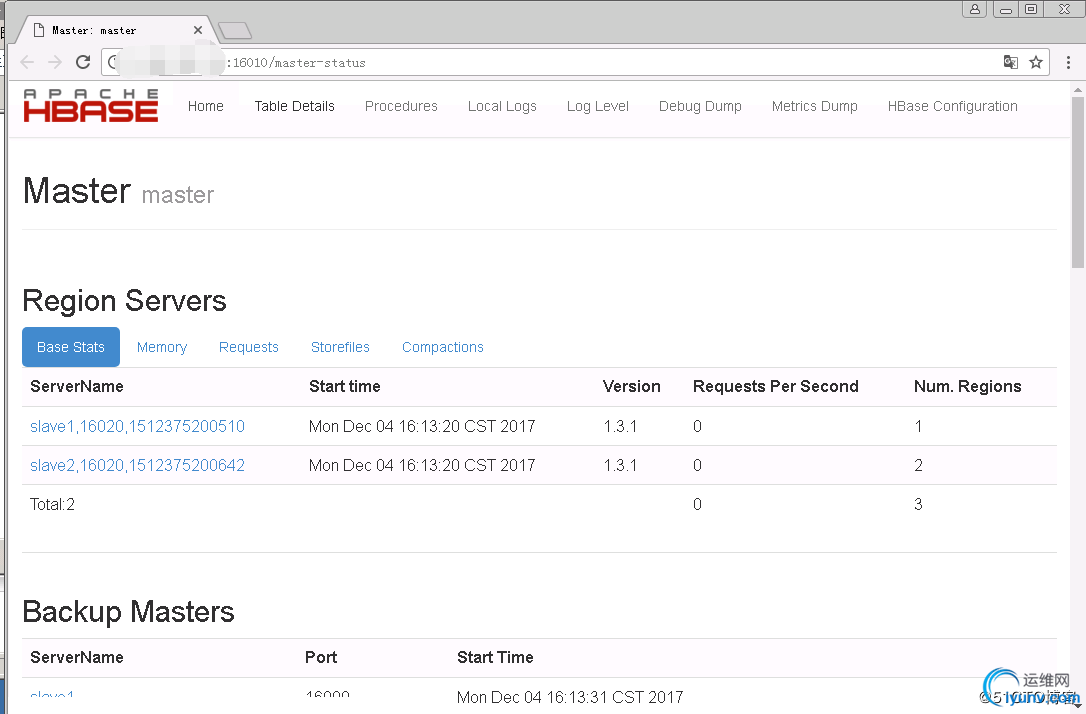Click the Region Servers ServerName column header
This screenshot has height=714, width=1086.
pyautogui.click(x=77, y=386)
